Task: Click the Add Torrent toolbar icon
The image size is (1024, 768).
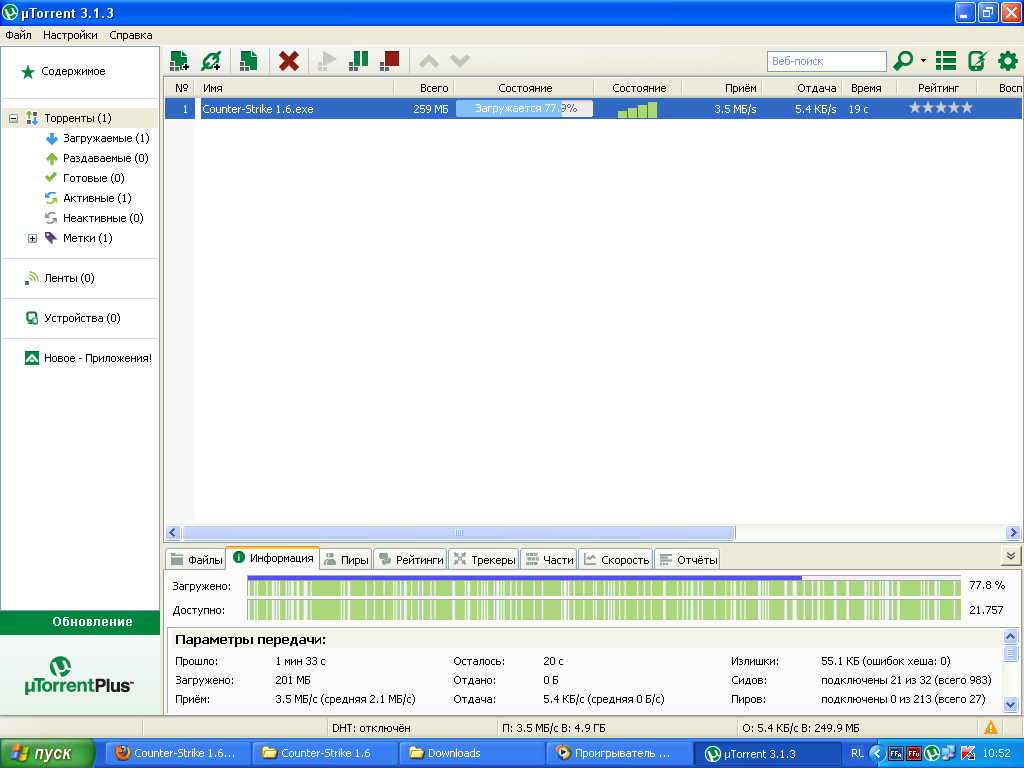Action: [x=179, y=61]
